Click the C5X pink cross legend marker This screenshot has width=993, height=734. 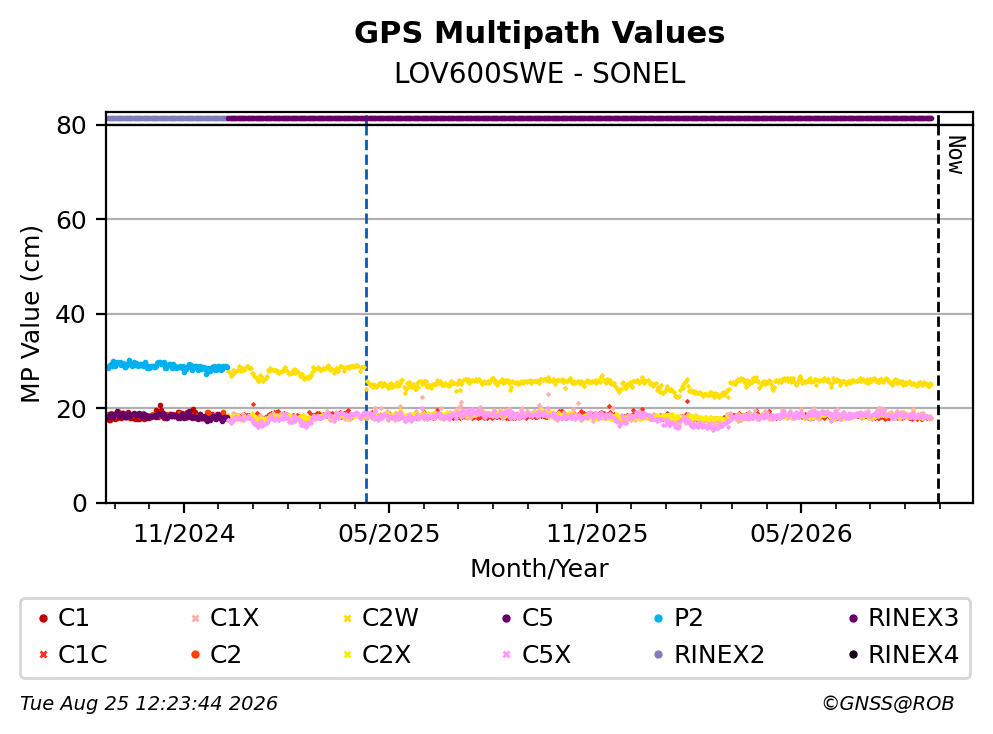[x=506, y=654]
